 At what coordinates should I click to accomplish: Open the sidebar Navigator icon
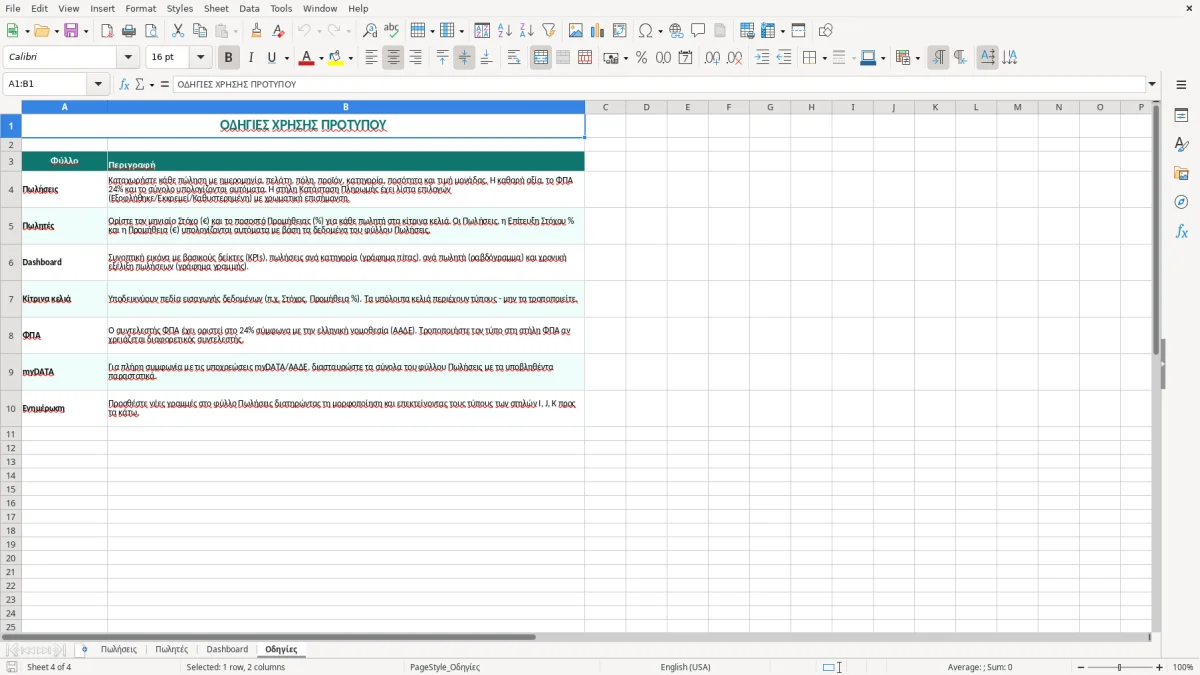[x=1181, y=202]
